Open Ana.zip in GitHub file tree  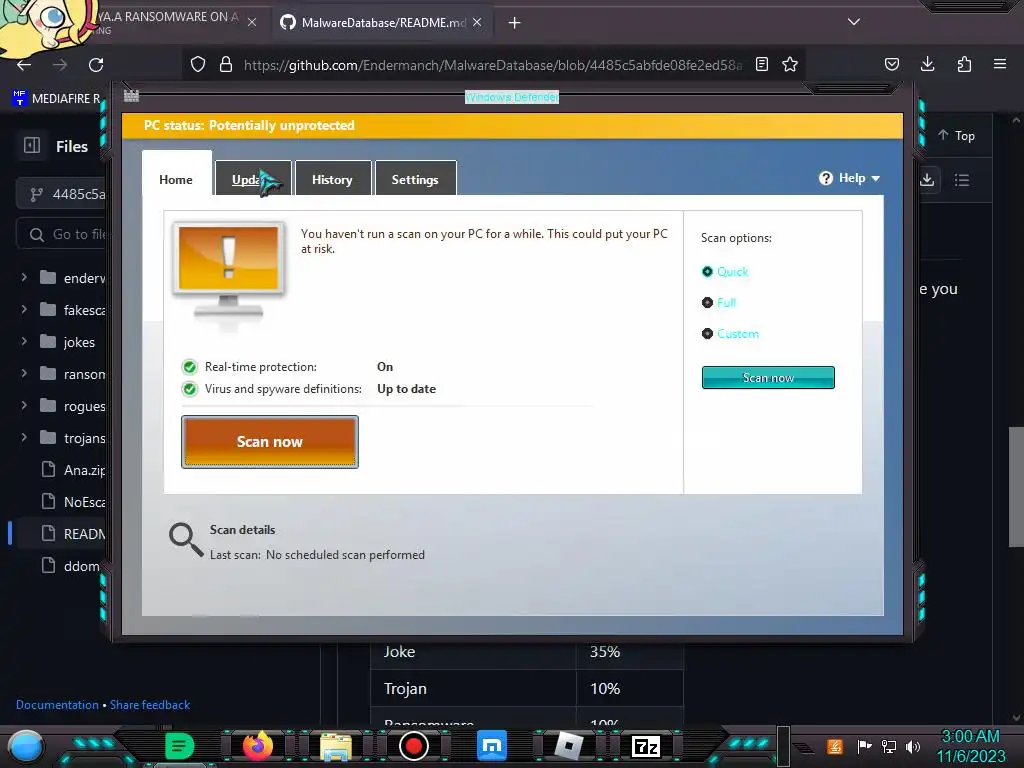tap(72, 470)
